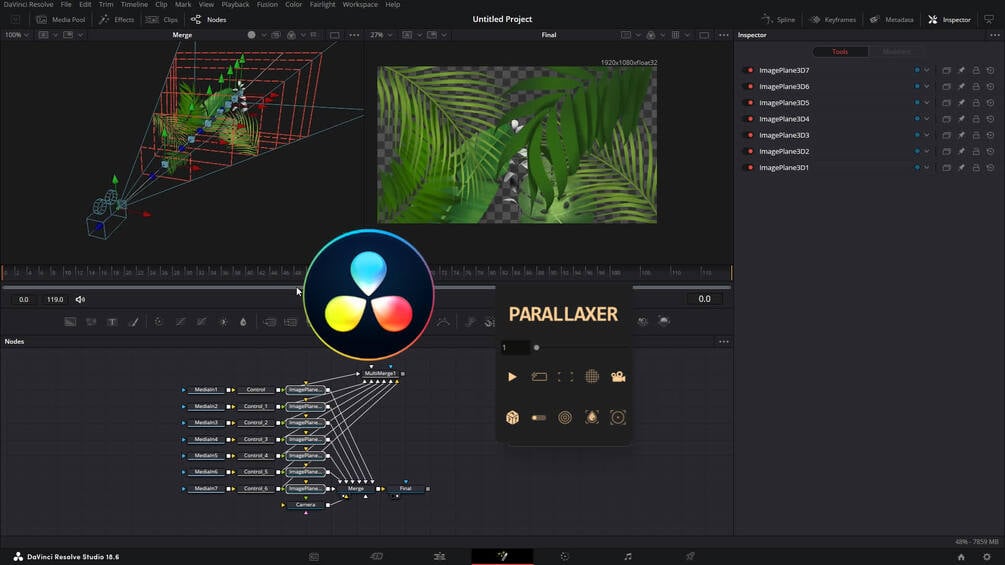Open the Keyframes panel button
1005x565 pixels.
(833, 20)
